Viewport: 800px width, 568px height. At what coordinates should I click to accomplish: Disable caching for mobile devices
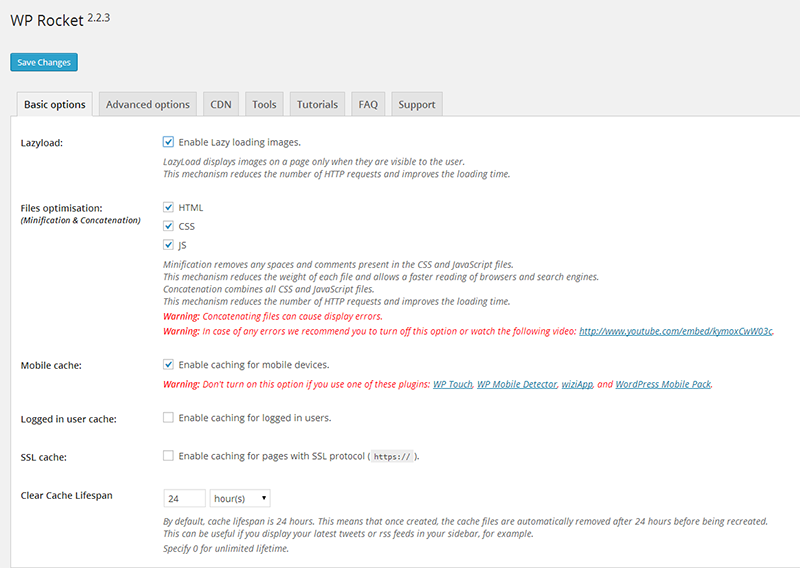tap(168, 365)
